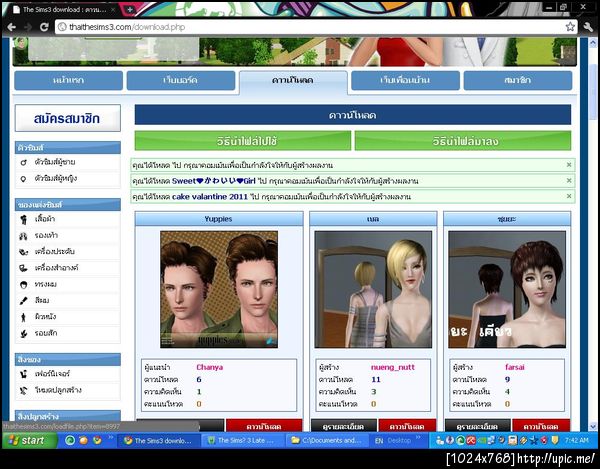Screen dimensions: 600x469
Task: Open Chrome quick launch icon in taskbar
Action: tap(97, 440)
